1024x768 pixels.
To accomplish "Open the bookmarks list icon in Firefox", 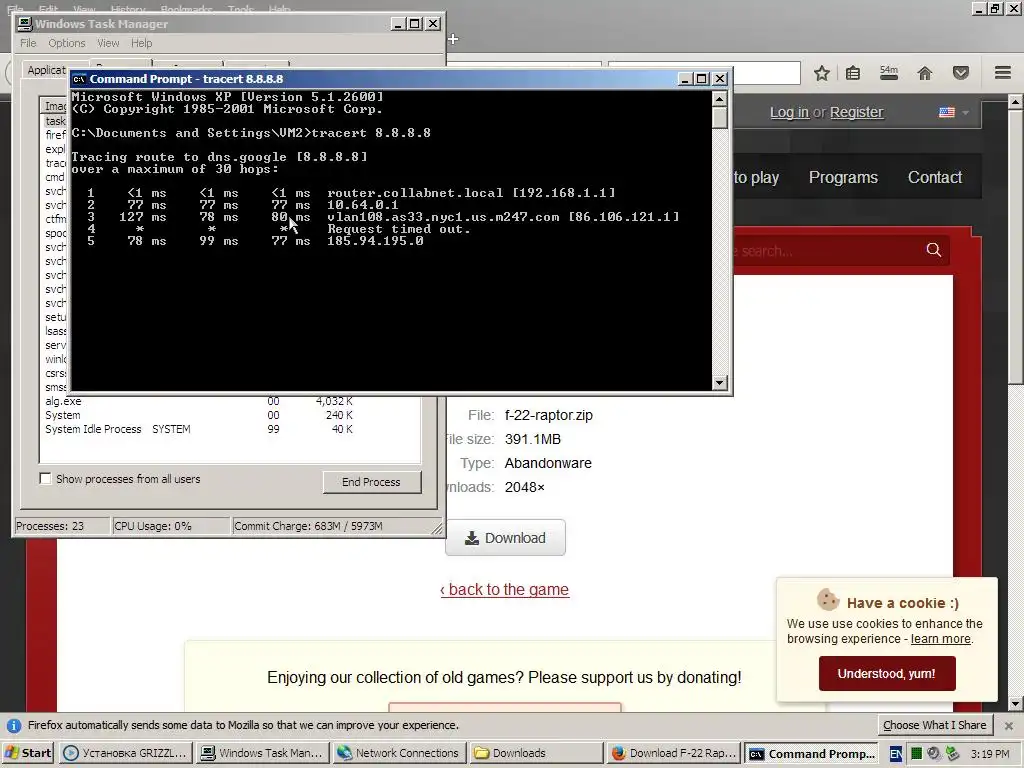I will coord(853,73).
